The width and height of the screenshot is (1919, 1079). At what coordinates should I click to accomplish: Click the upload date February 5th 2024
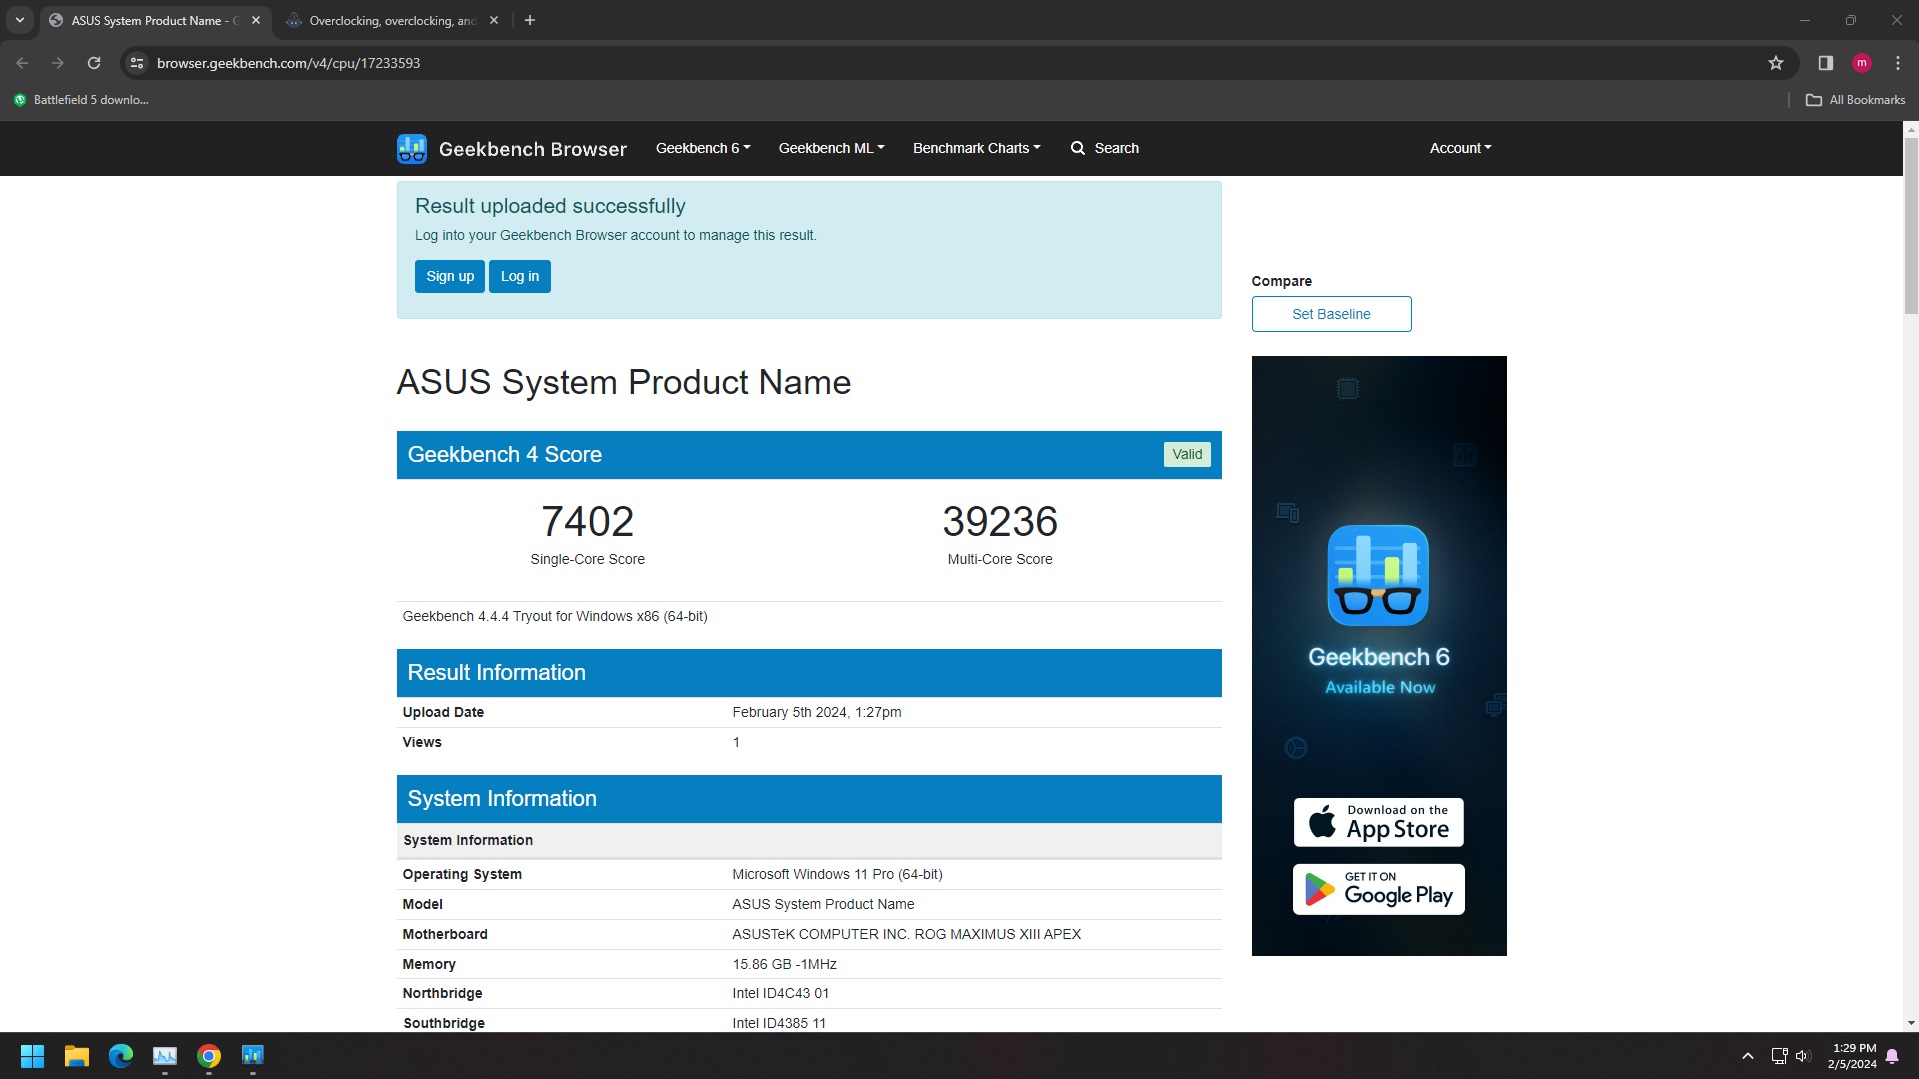pyautogui.click(x=817, y=712)
